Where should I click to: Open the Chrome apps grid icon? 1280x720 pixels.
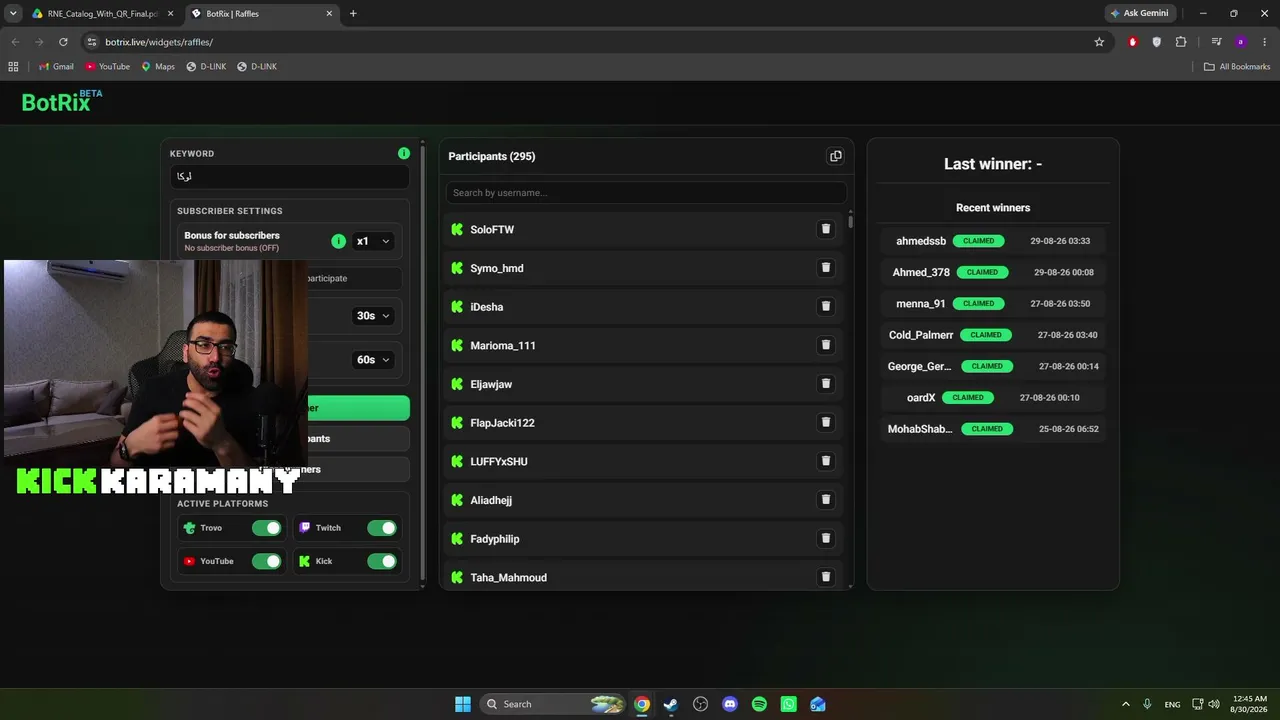click(13, 66)
